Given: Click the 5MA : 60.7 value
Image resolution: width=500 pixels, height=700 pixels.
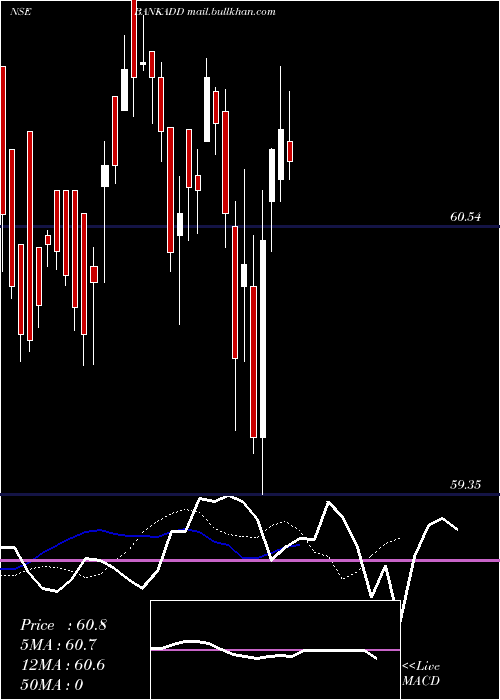Looking at the screenshot, I should click(x=59, y=645).
